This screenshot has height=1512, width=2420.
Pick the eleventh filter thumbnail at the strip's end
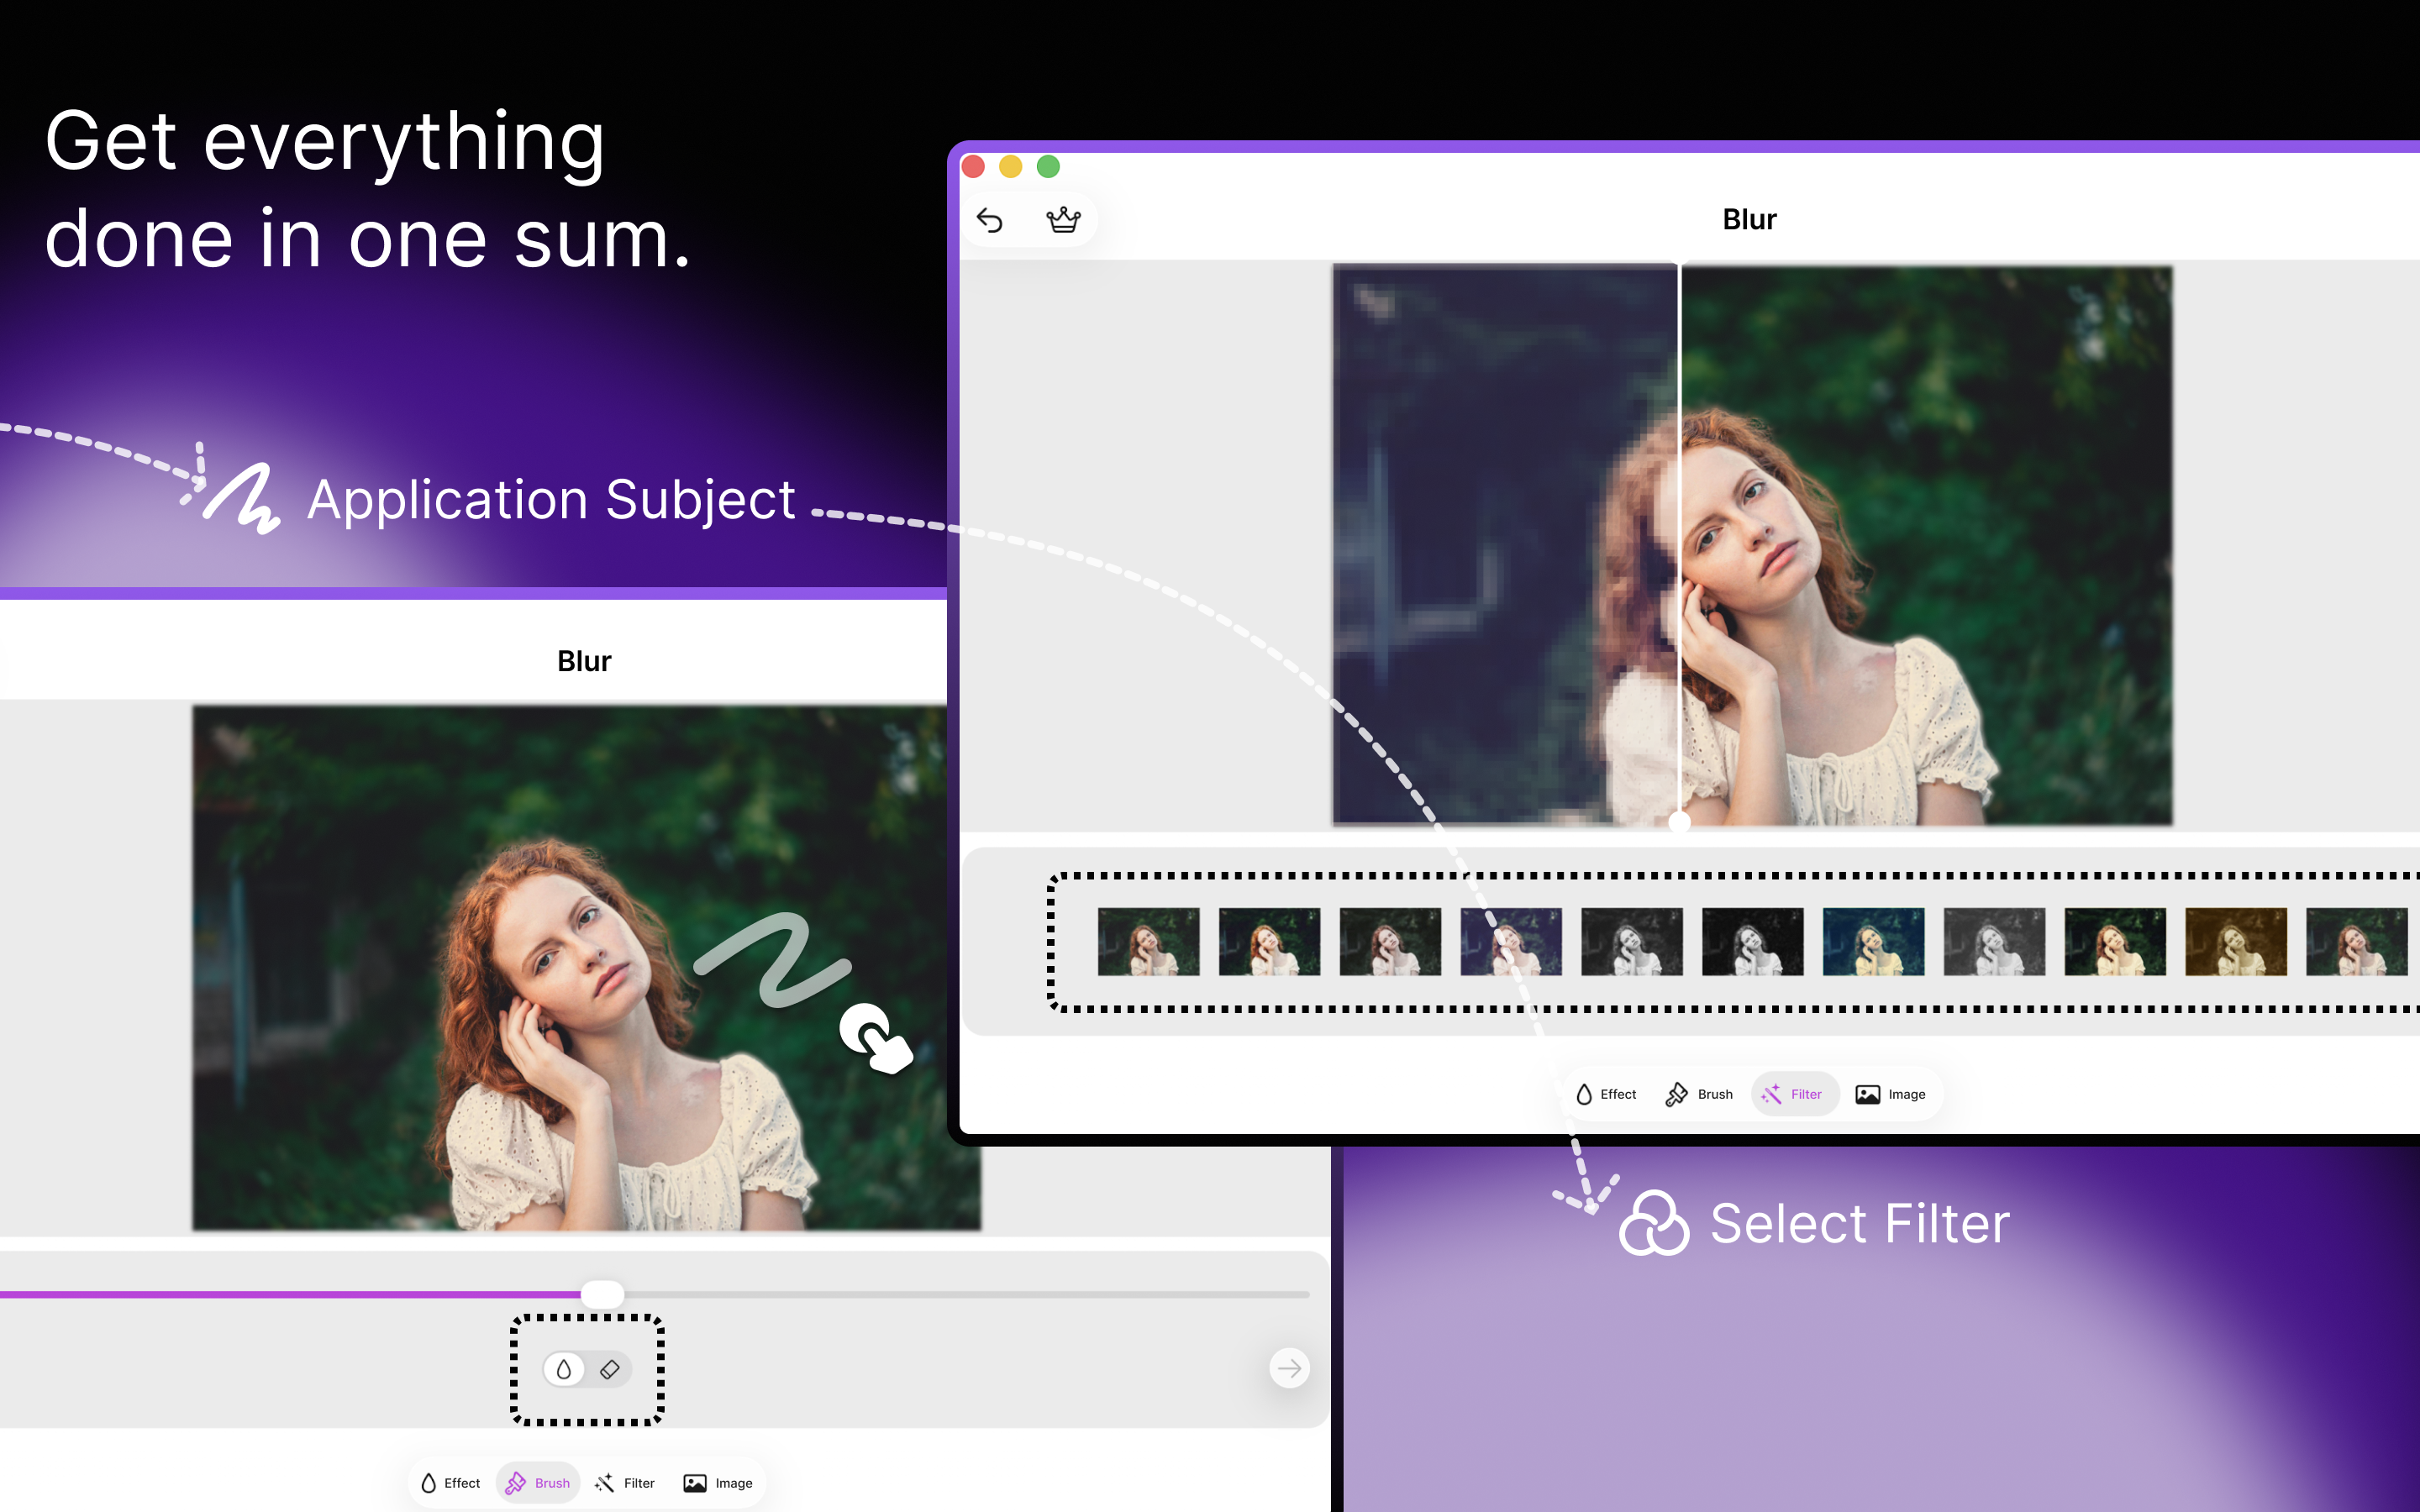[2358, 942]
